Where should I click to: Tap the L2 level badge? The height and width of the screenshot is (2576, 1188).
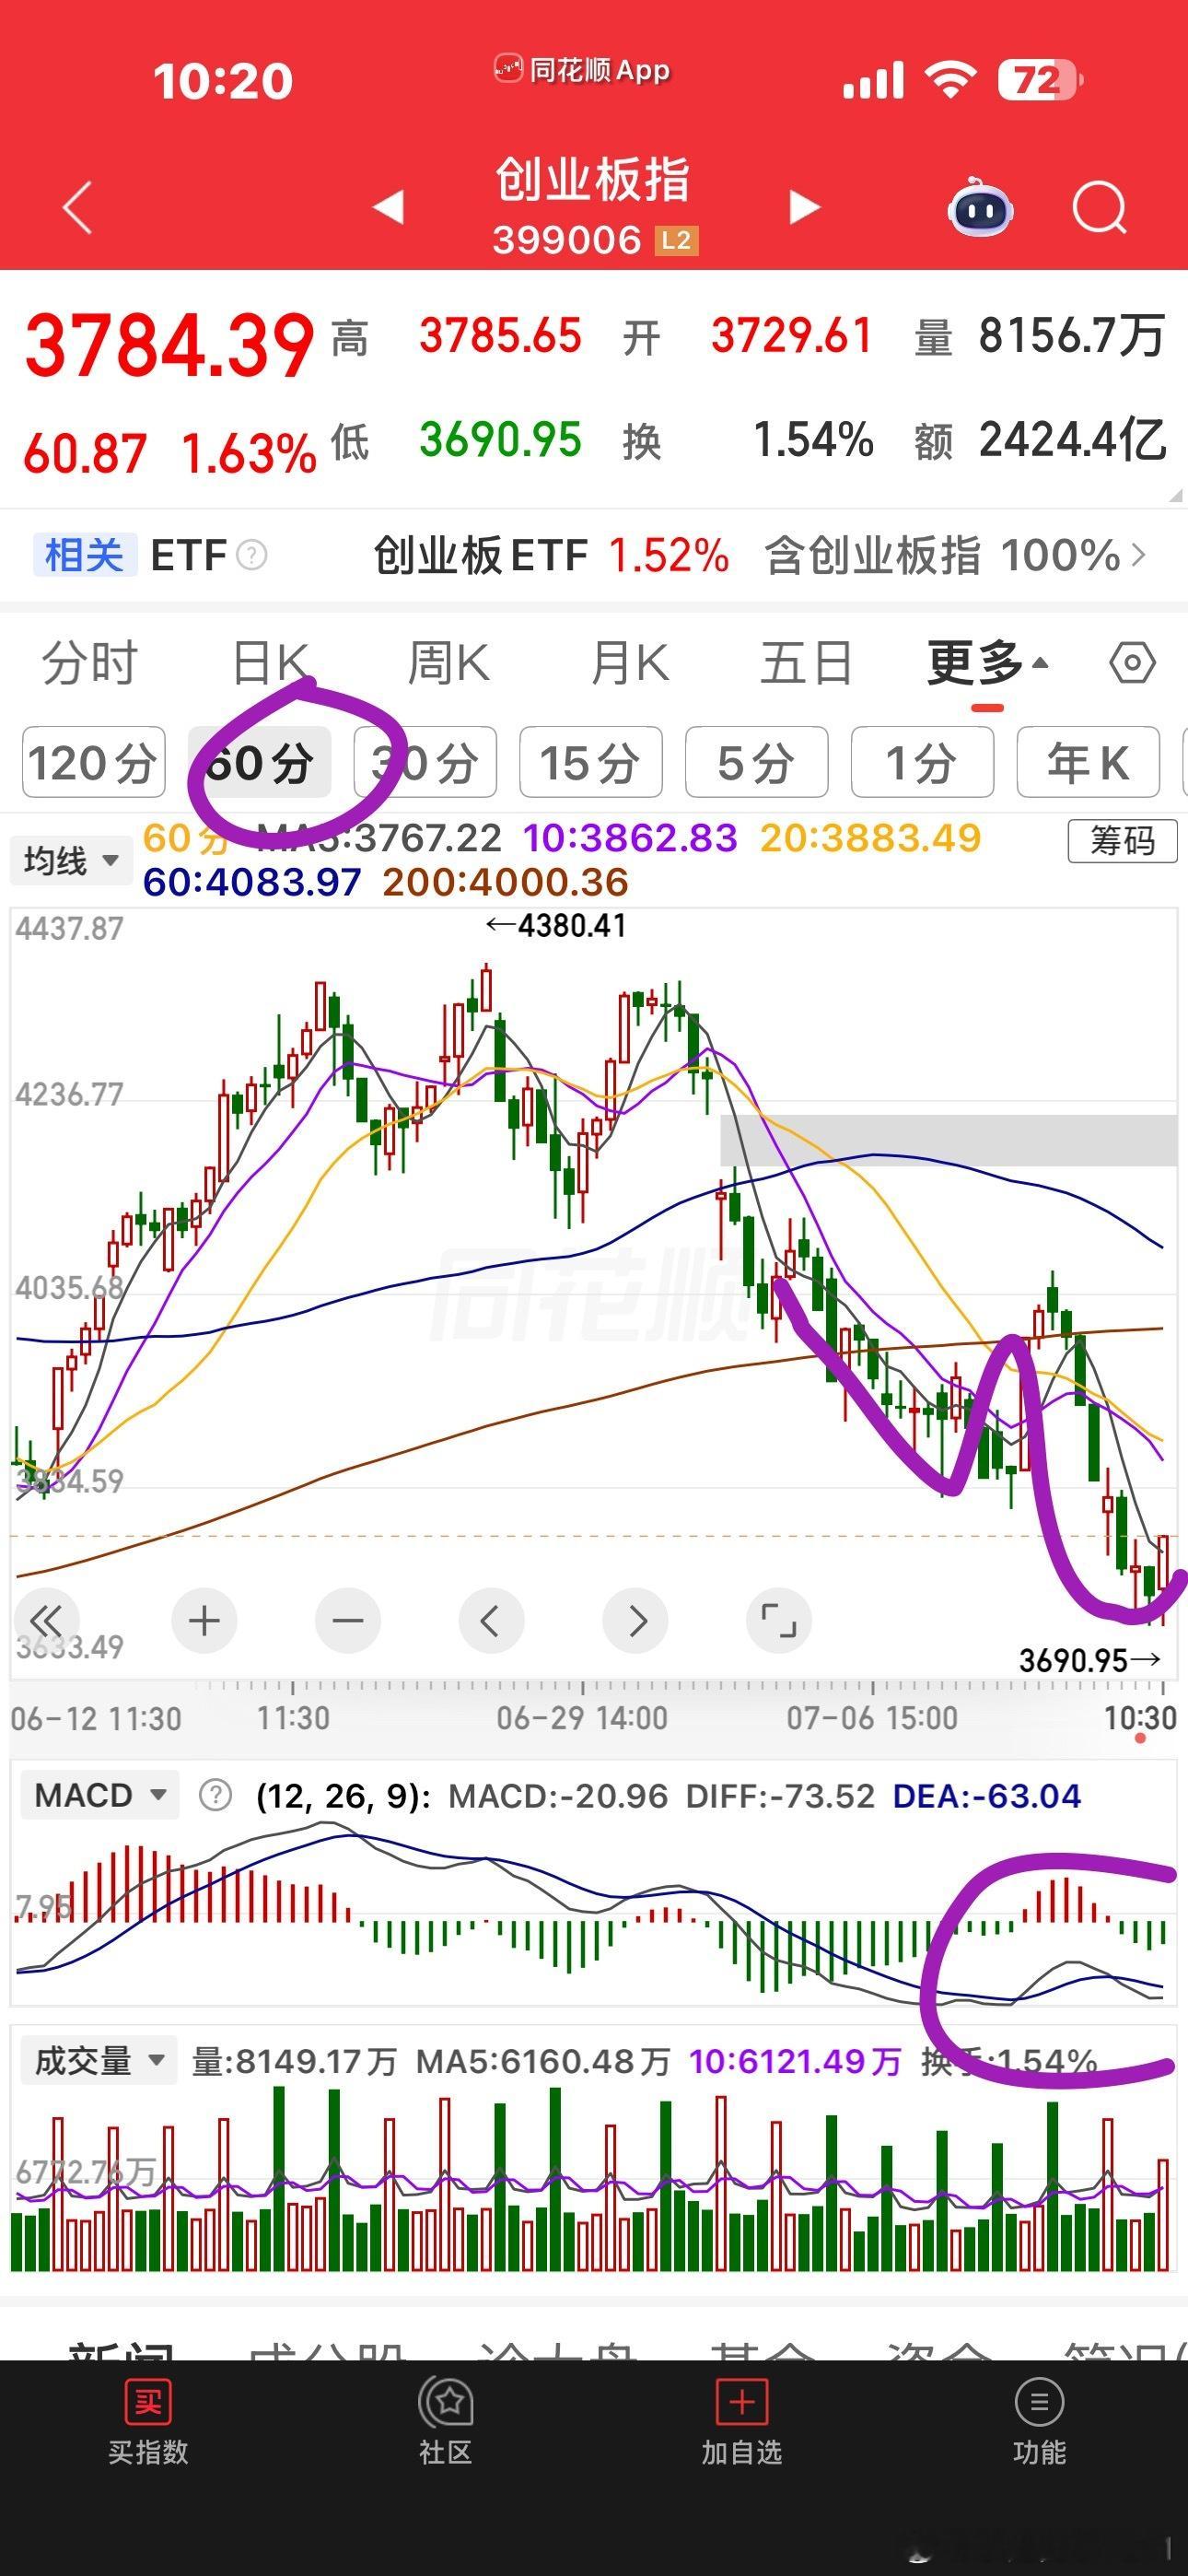(676, 241)
